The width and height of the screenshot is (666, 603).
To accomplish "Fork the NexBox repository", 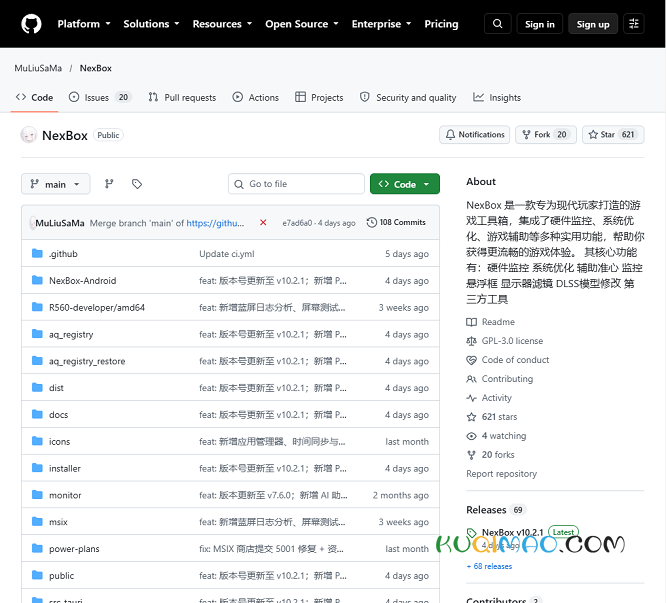I will (545, 135).
